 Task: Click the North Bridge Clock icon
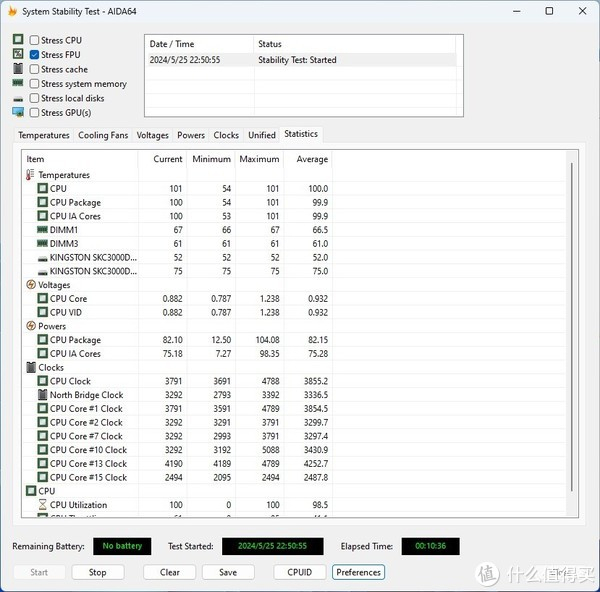[42, 395]
